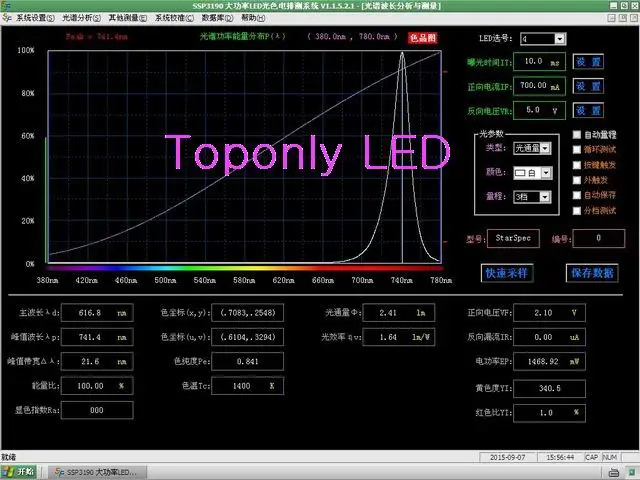Click the 色纯度Pe value 0.841

click(247, 362)
